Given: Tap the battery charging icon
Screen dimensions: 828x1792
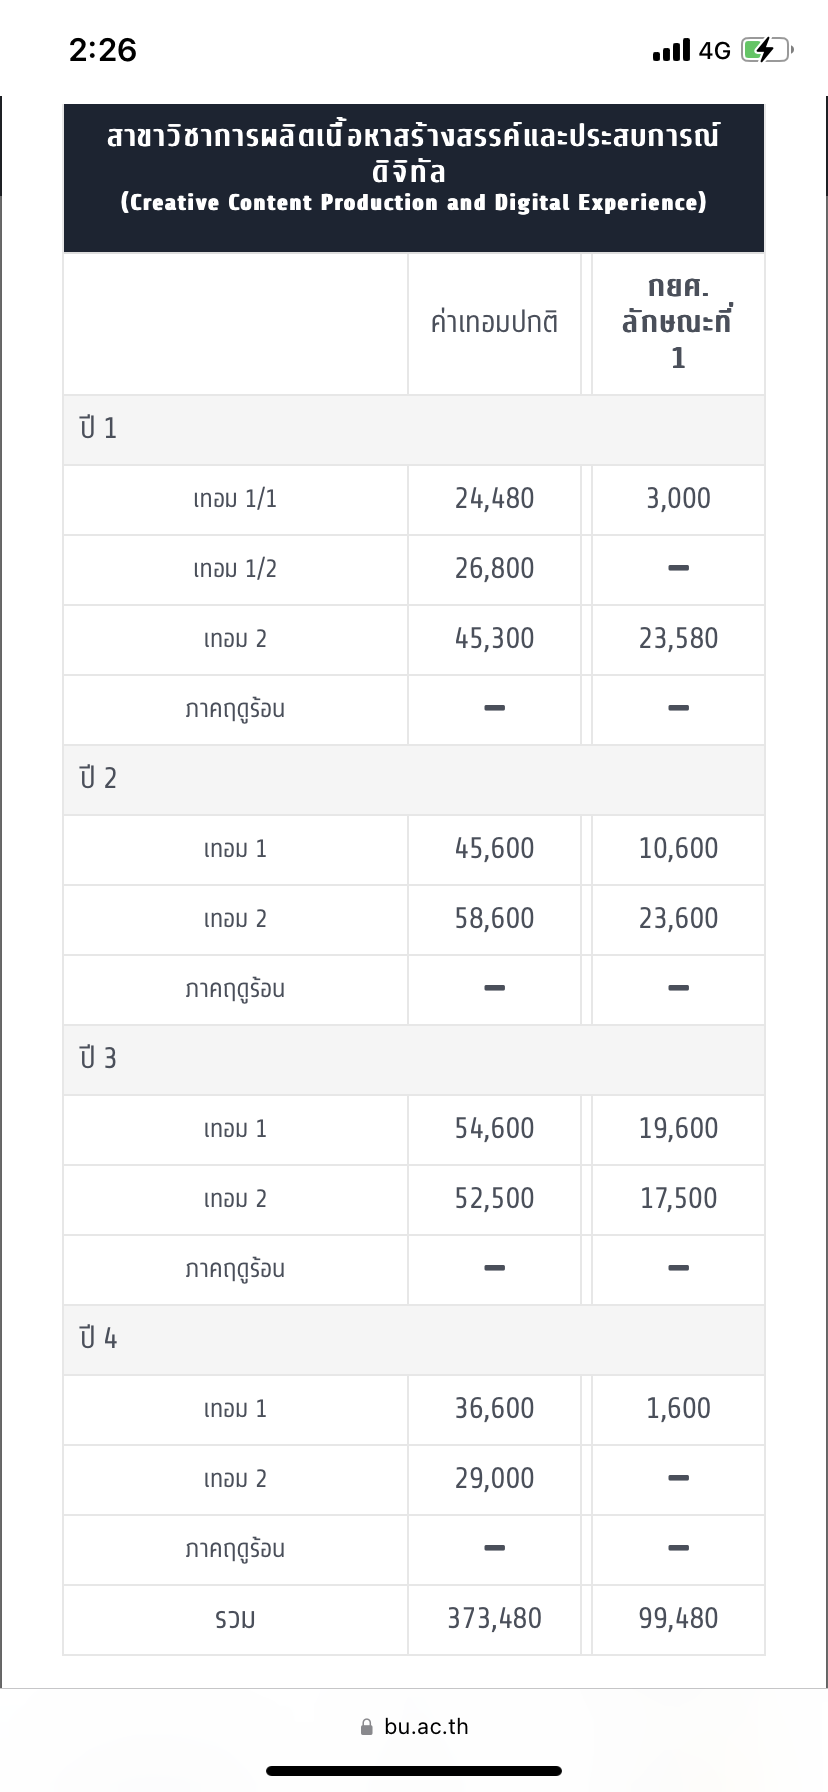Looking at the screenshot, I should pos(766,50).
